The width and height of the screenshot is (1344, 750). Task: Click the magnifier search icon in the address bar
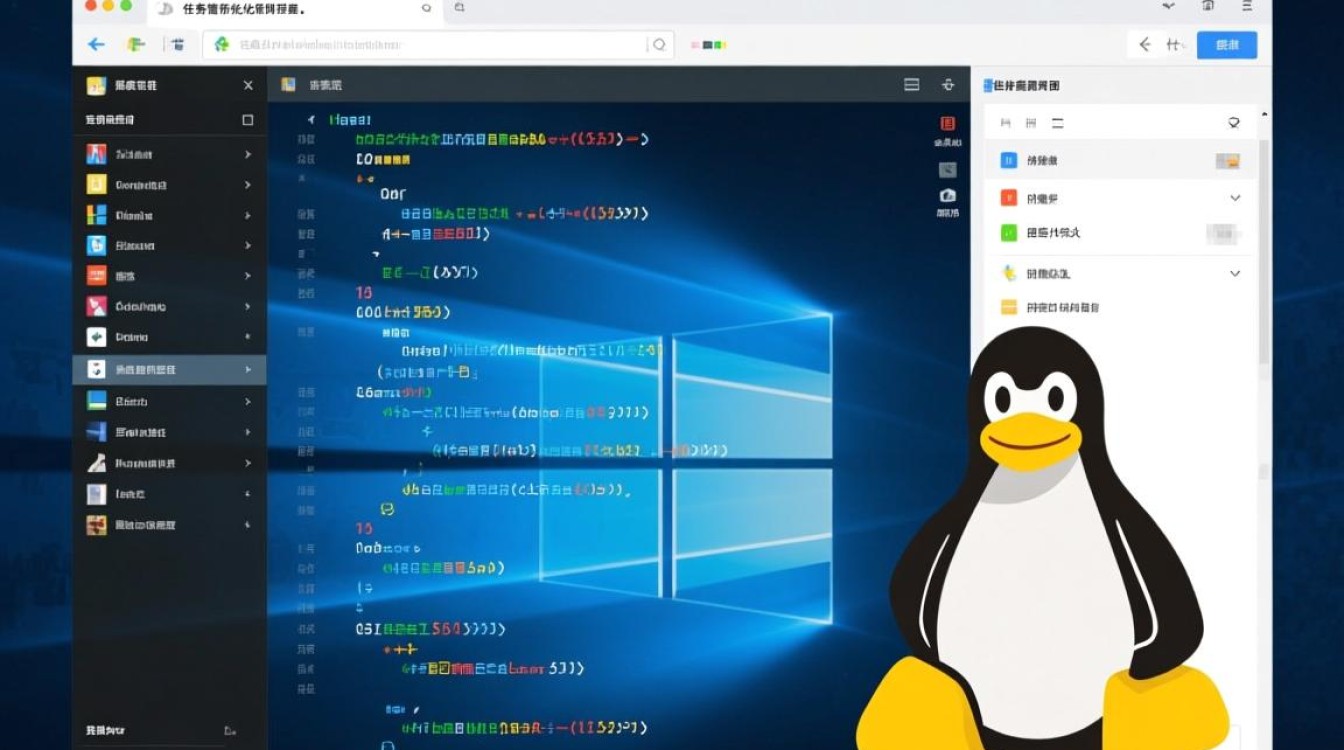tap(659, 44)
